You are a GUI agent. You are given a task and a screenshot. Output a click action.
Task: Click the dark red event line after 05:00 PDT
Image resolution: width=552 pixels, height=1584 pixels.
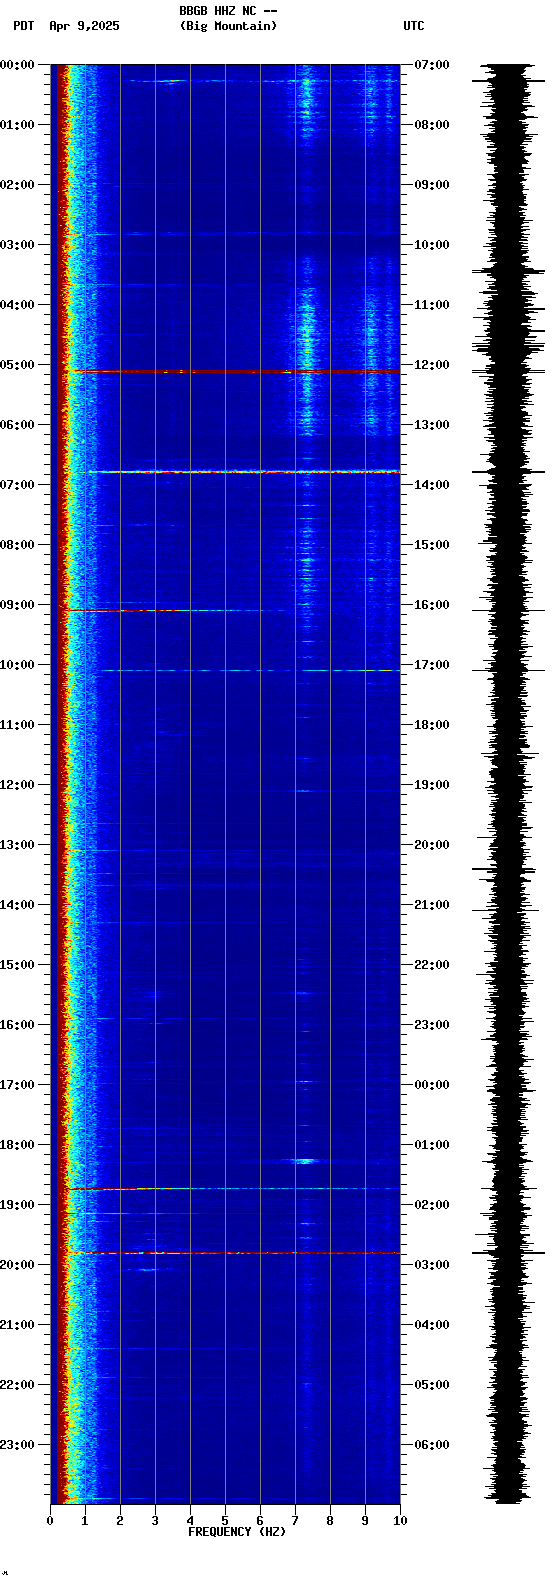[x=235, y=371]
